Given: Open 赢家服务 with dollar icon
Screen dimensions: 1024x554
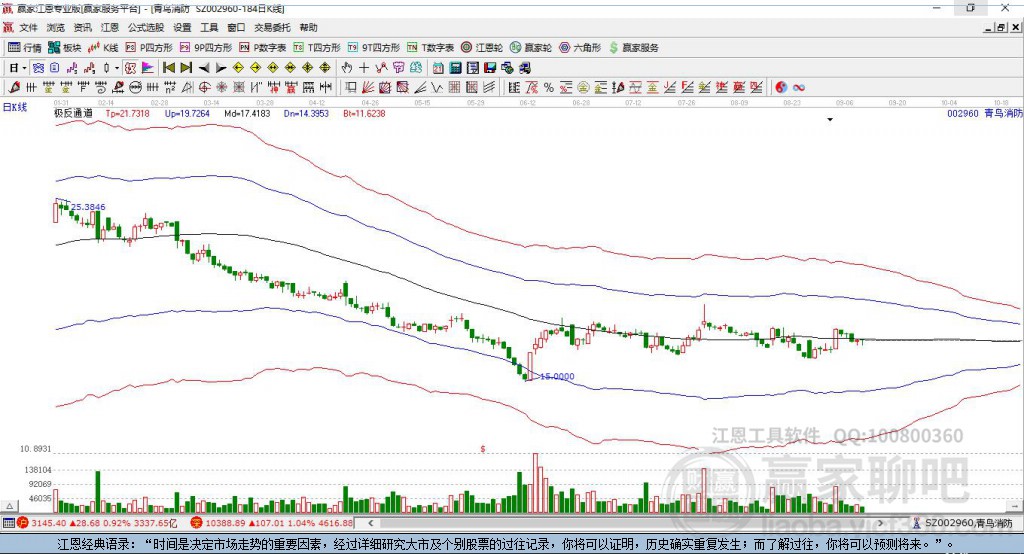Looking at the screenshot, I should click(x=633, y=48).
